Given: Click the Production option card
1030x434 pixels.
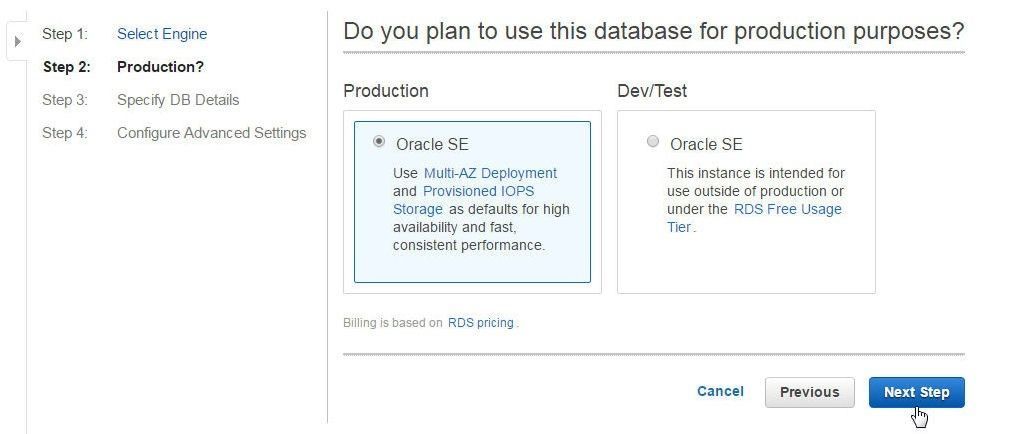Looking at the screenshot, I should pos(472,202).
